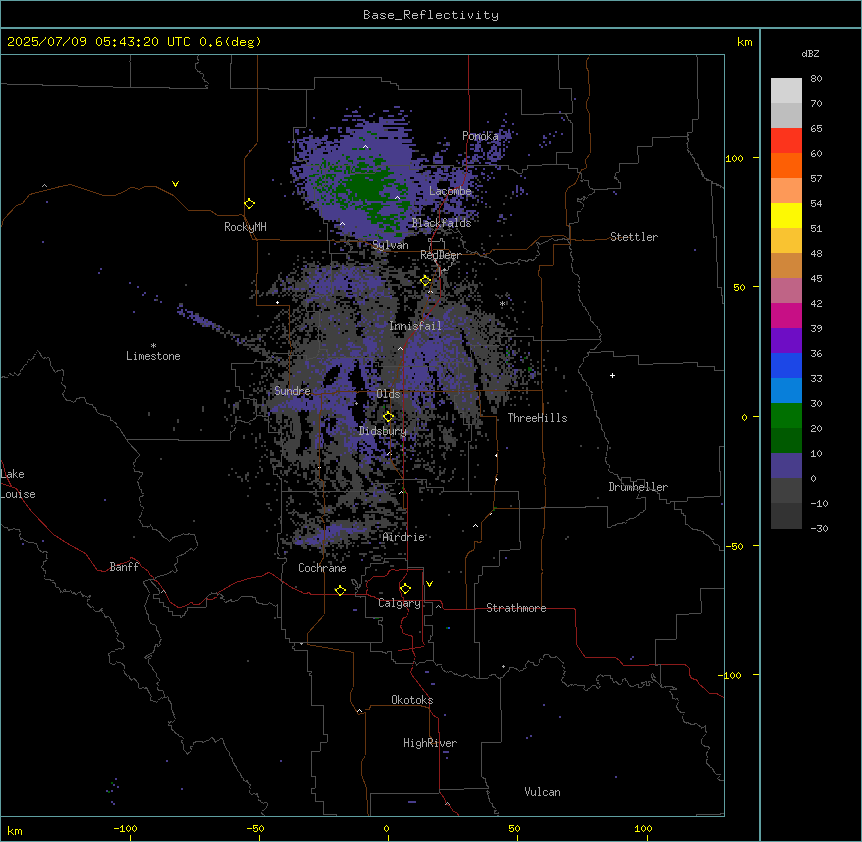Select the bright yellow 54–51 dBZ swatch
This screenshot has height=842, width=862.
(786, 215)
